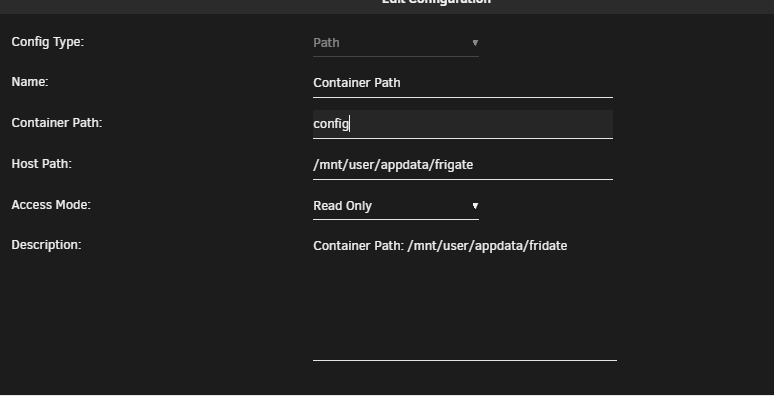
Task: Click the "Container Path:" label on the left
Action: coord(57,123)
